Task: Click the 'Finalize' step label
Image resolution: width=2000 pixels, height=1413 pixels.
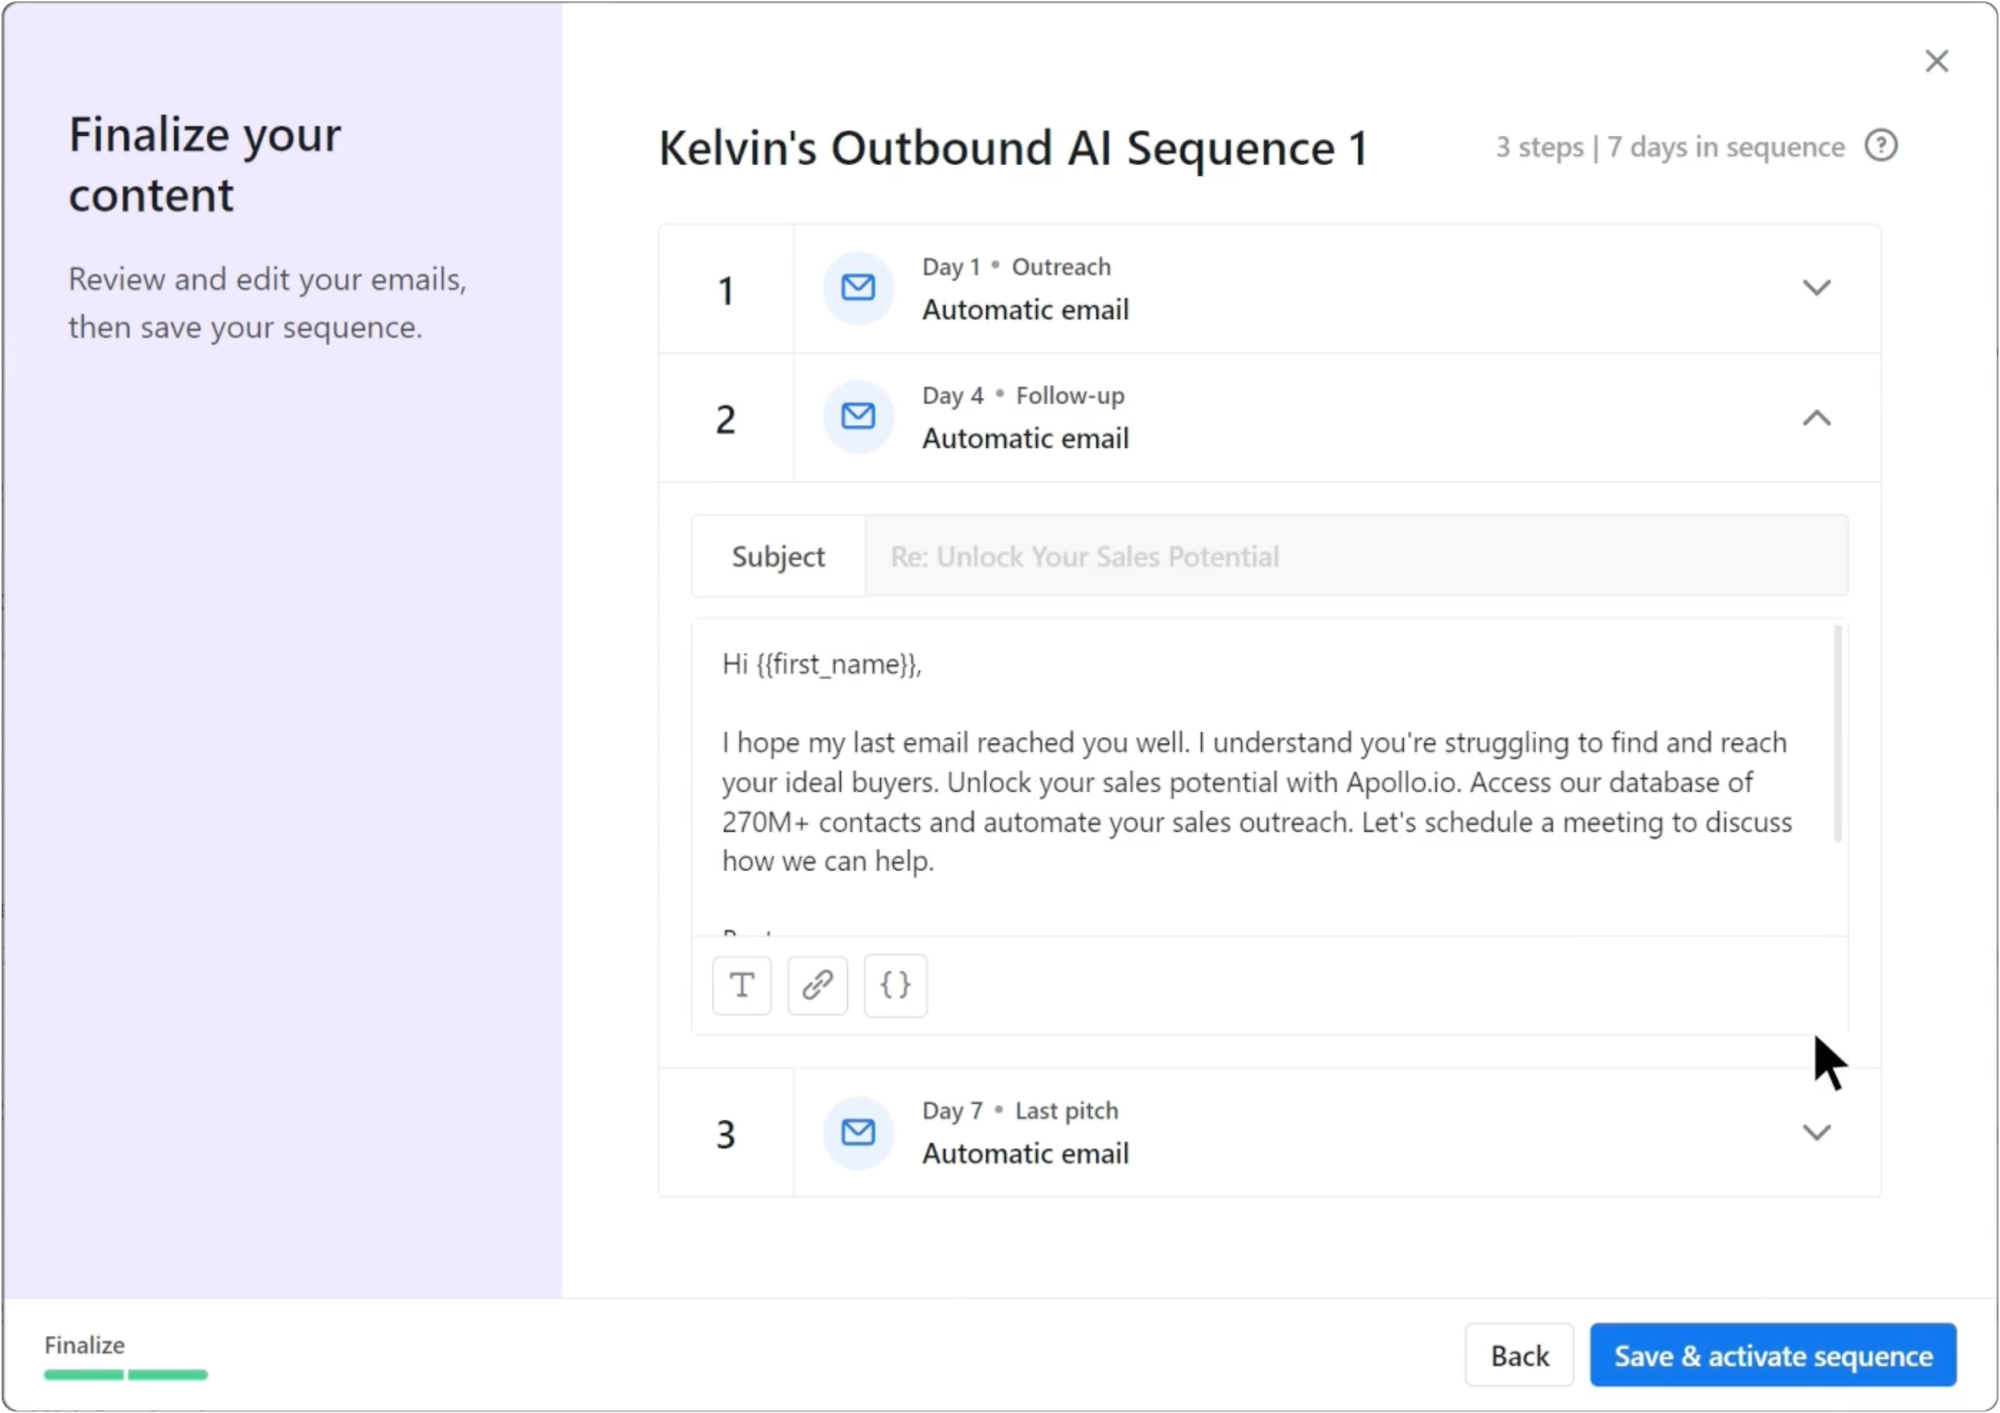Action: [85, 1345]
